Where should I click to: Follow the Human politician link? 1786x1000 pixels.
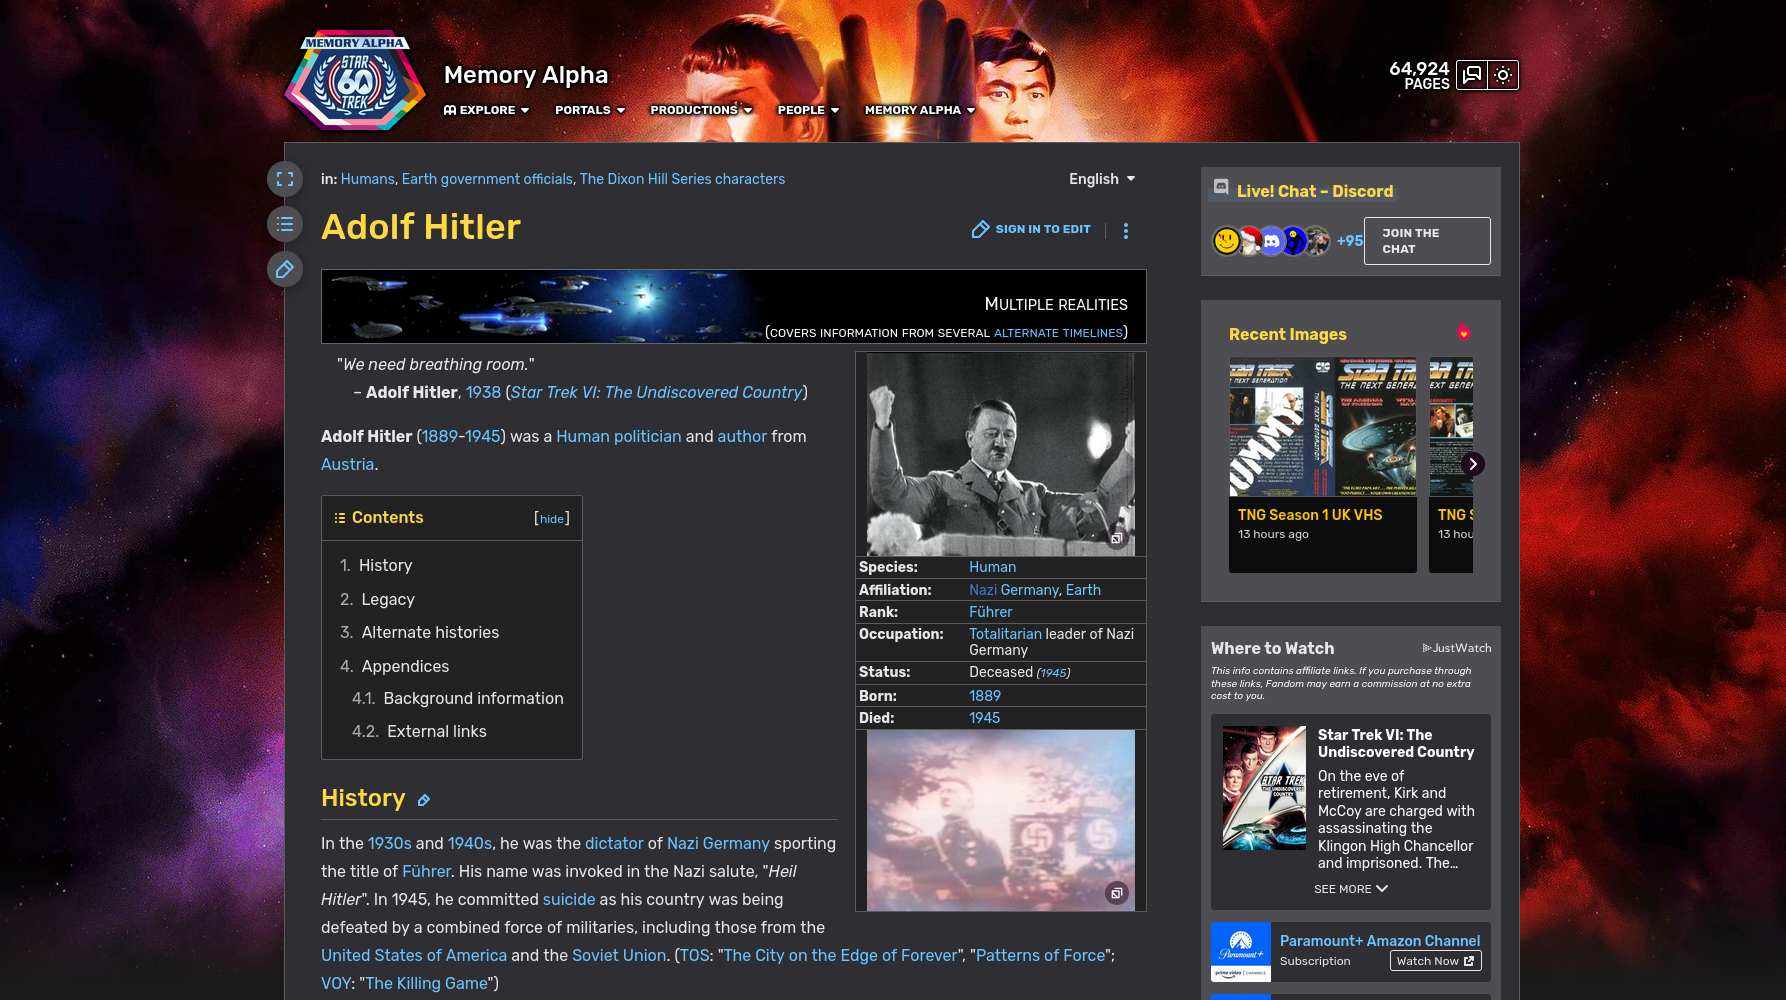coord(618,437)
